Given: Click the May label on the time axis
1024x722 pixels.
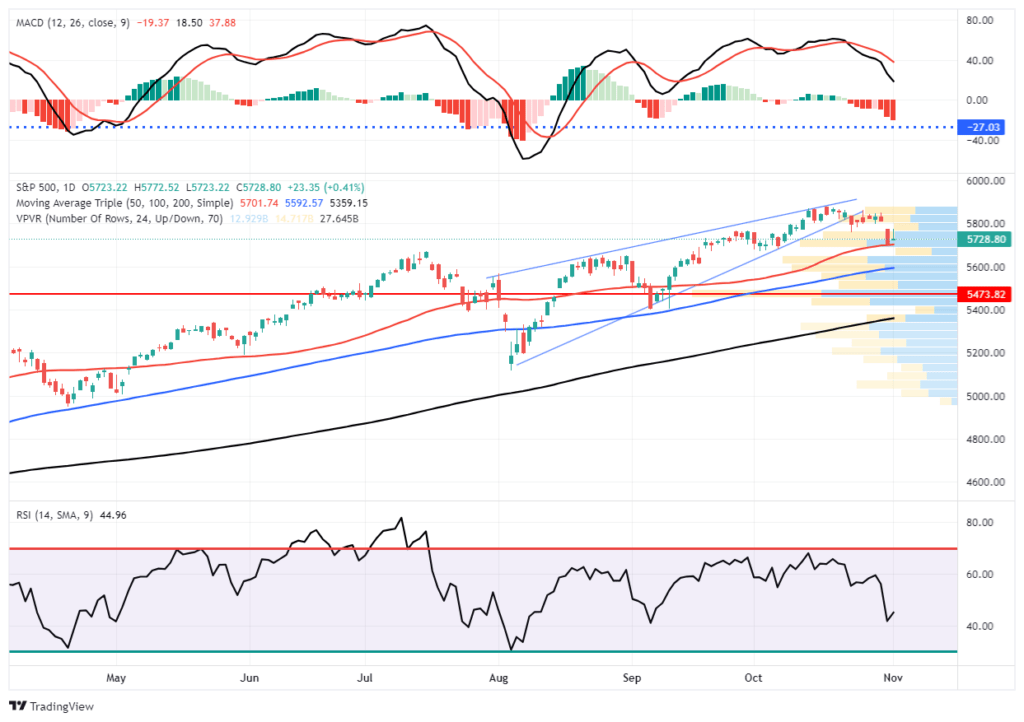Looking at the screenshot, I should click(x=116, y=678).
